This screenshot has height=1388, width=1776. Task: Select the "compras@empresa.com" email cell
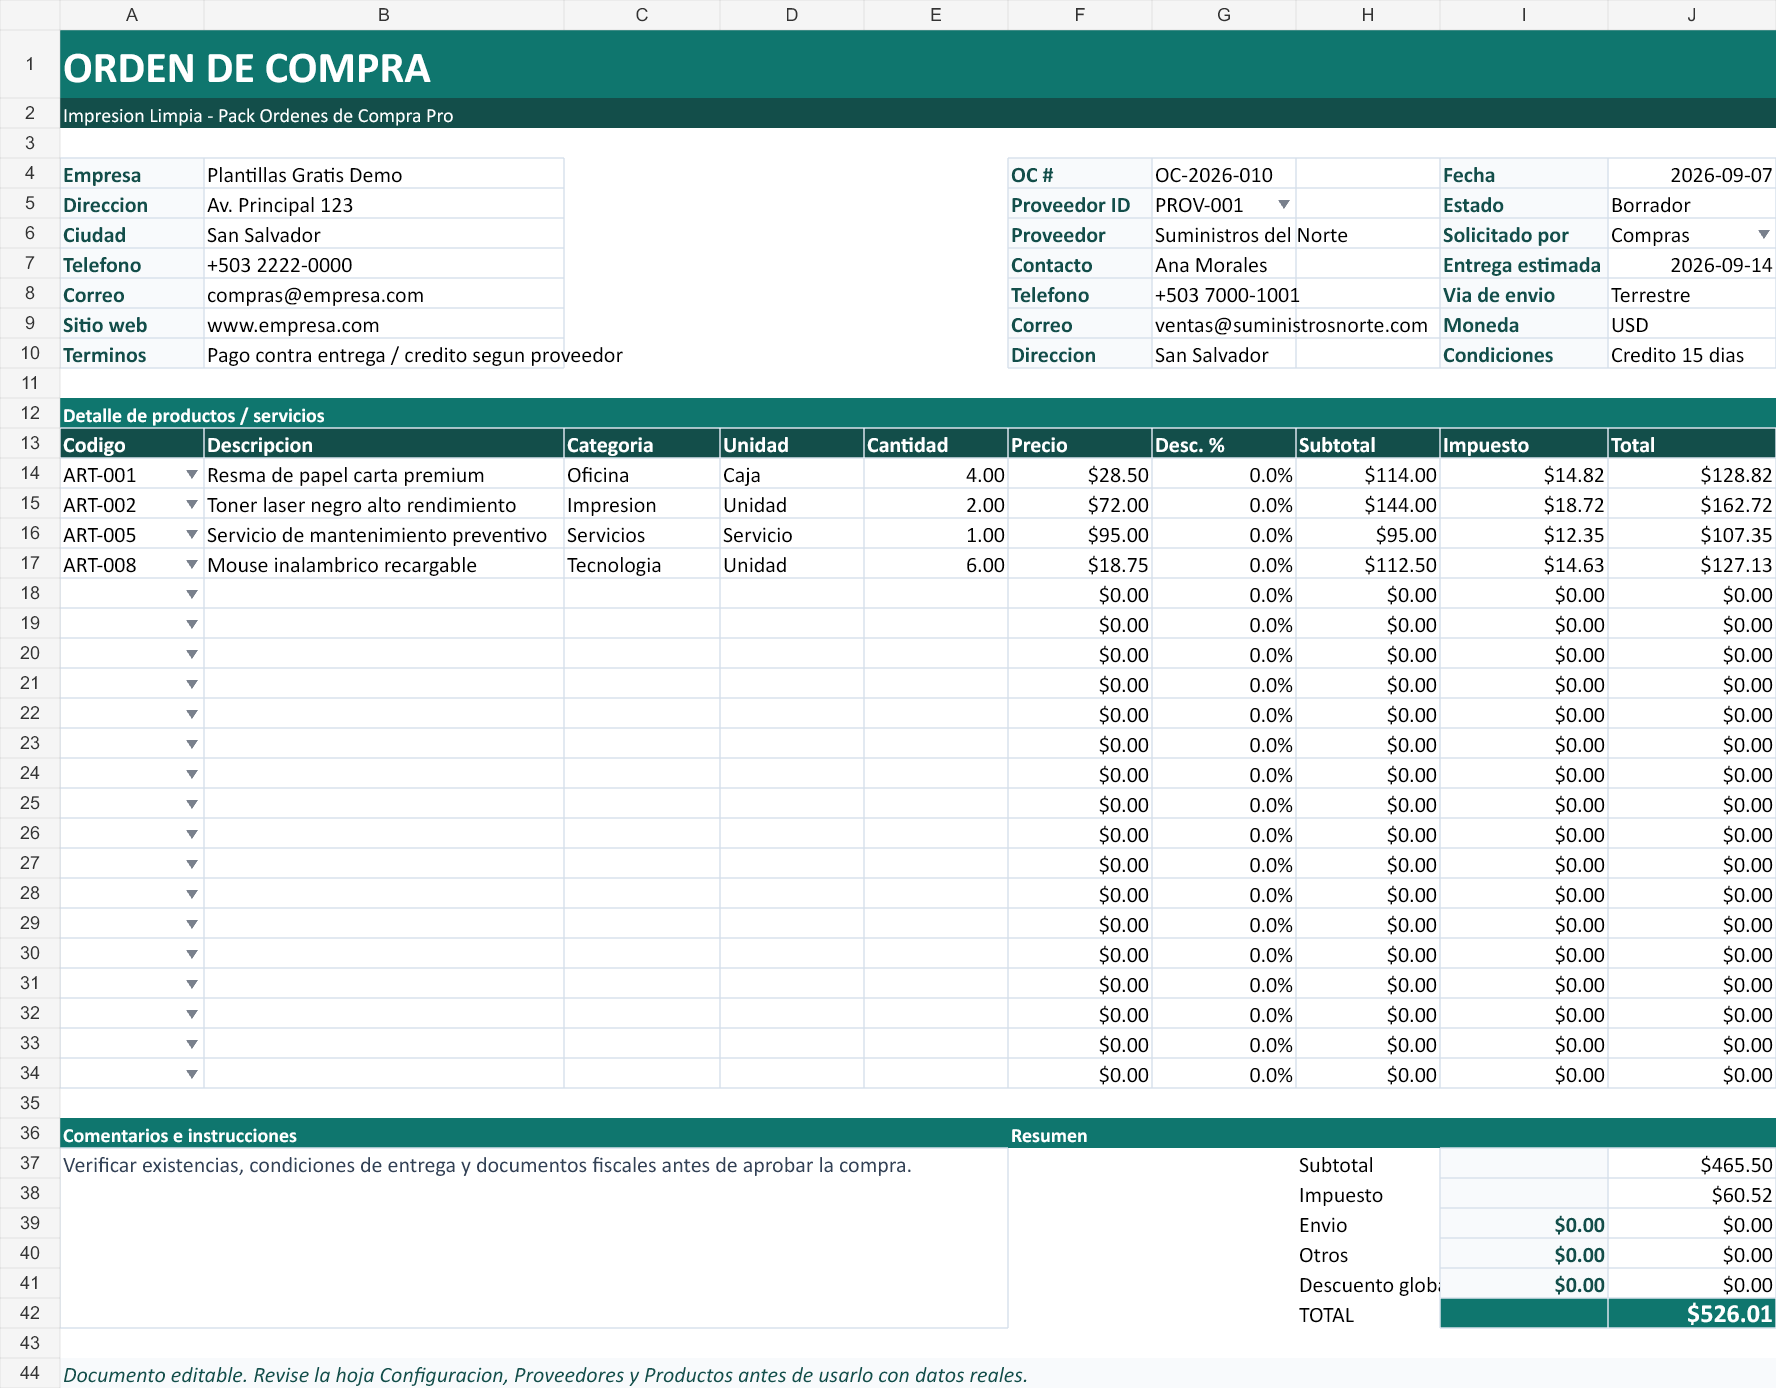coord(384,294)
